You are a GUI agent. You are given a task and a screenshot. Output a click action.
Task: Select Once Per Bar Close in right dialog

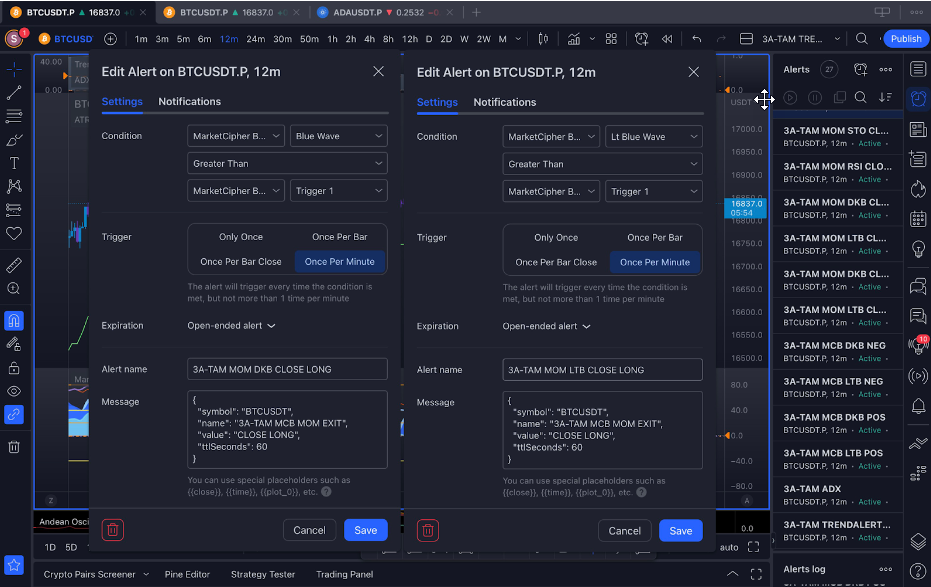point(556,262)
